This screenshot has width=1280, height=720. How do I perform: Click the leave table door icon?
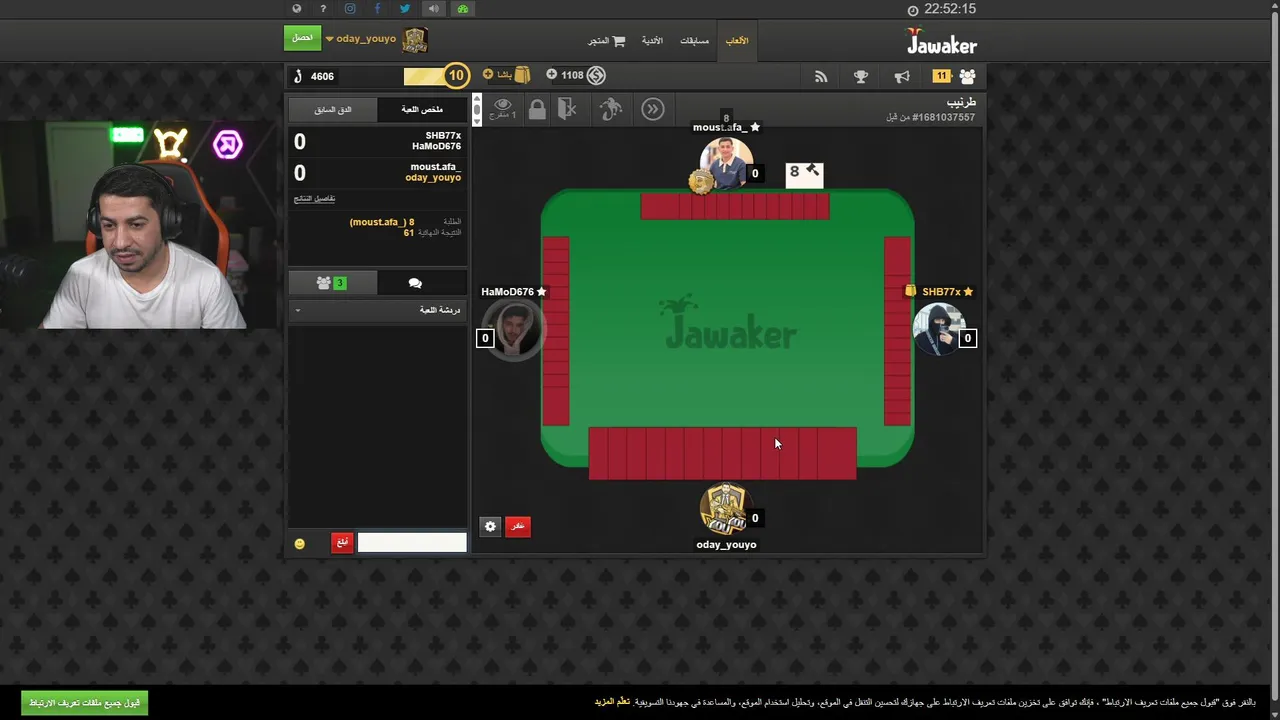coord(568,109)
